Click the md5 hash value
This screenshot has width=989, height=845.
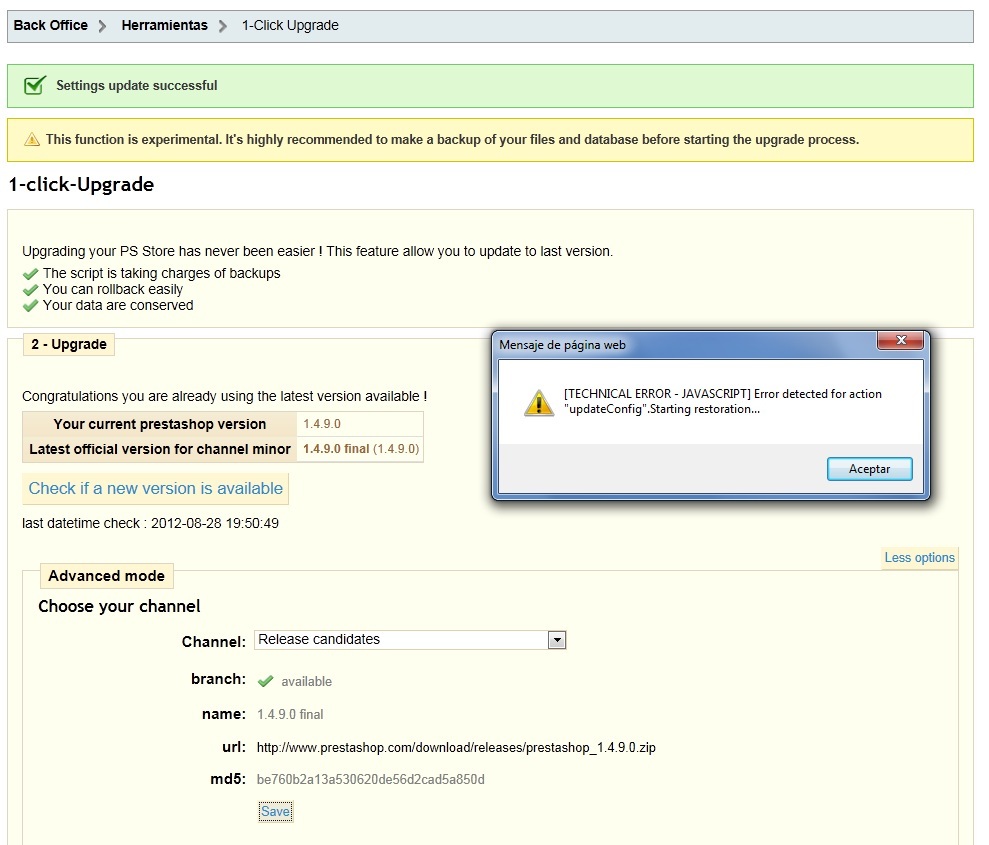click(x=370, y=779)
